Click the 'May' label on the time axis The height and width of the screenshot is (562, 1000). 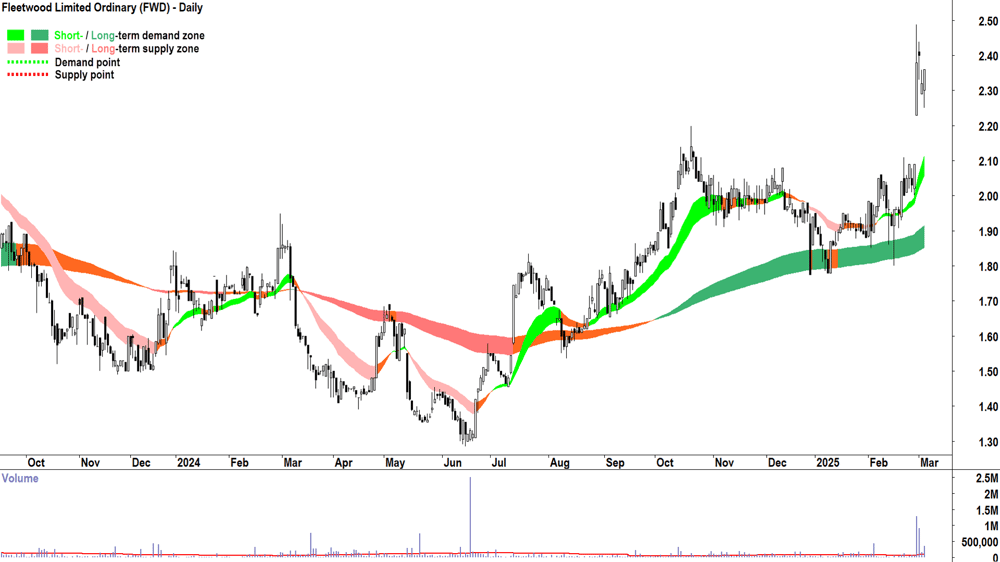395,462
